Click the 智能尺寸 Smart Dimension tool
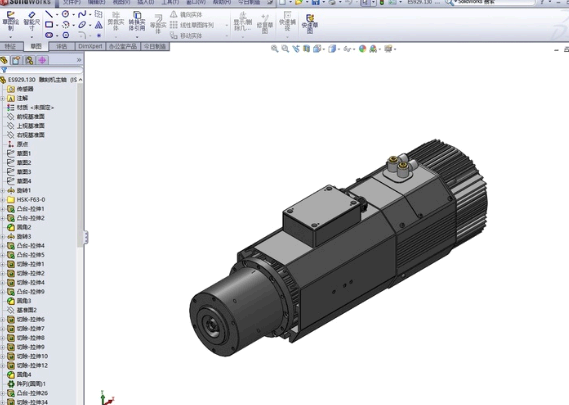Screen dimensions: 569x405 [32, 21]
